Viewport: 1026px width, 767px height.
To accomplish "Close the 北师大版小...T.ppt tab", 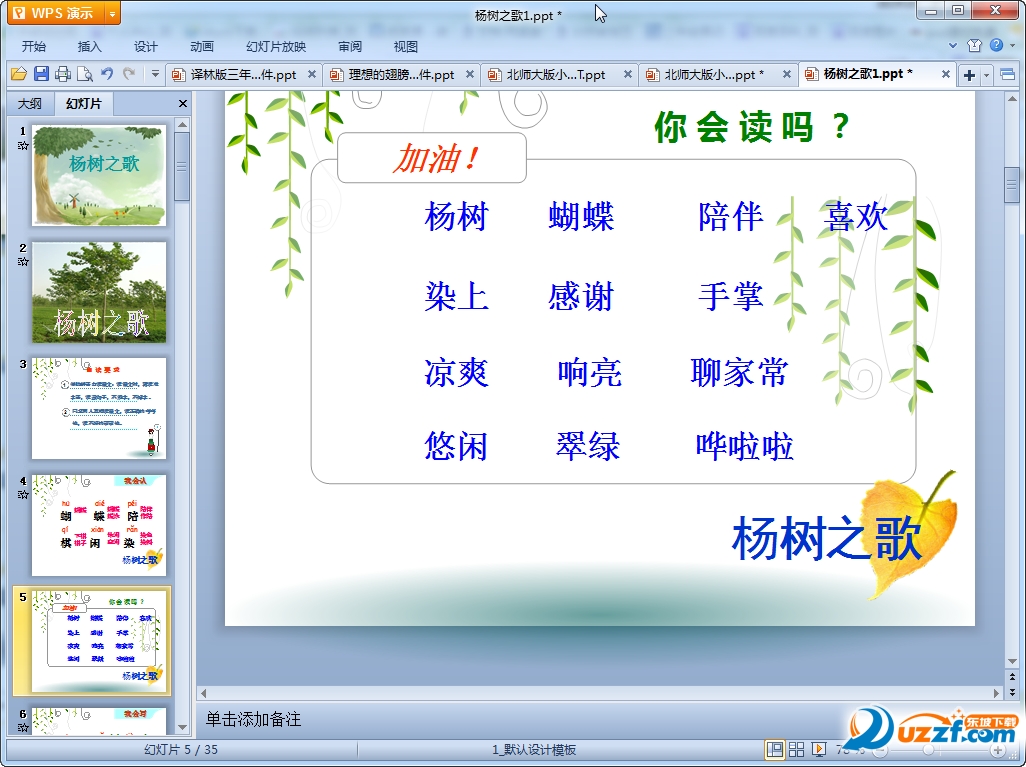I will point(628,75).
